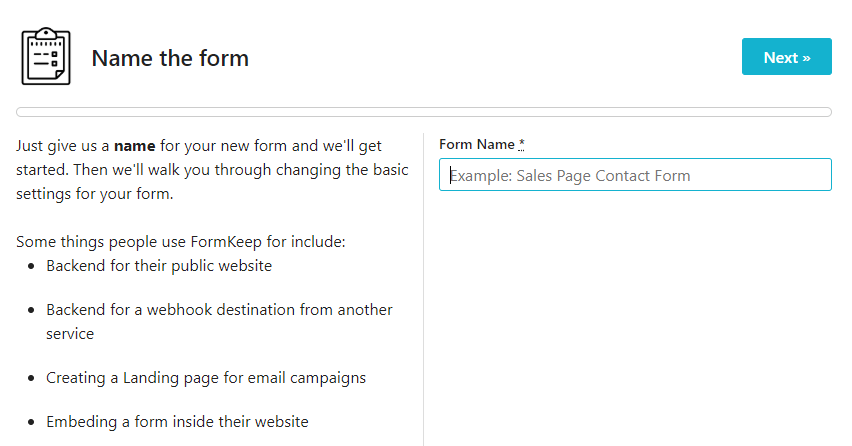
Task: Focus the Form Name input field
Action: click(635, 175)
